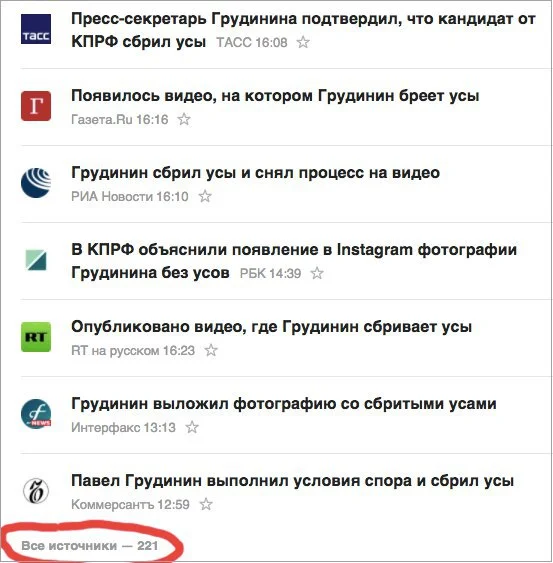Expand Все источники — 221 list

(90, 546)
